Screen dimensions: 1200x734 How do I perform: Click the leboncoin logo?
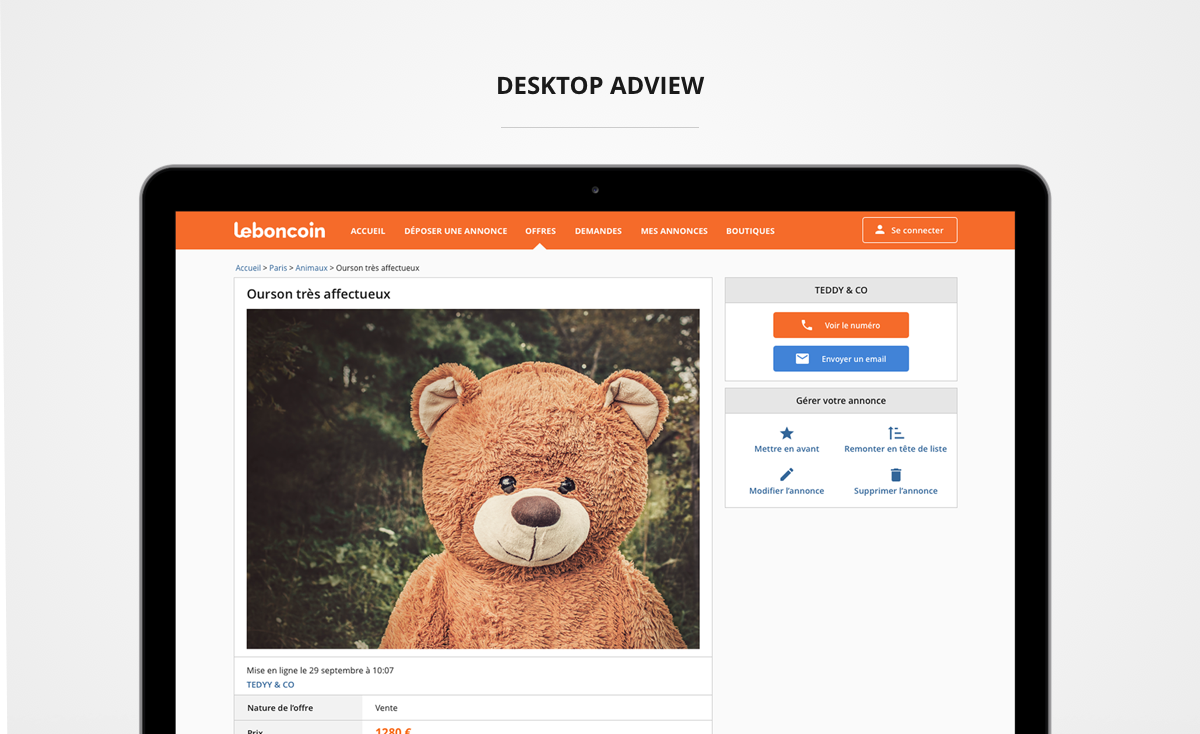tap(279, 230)
